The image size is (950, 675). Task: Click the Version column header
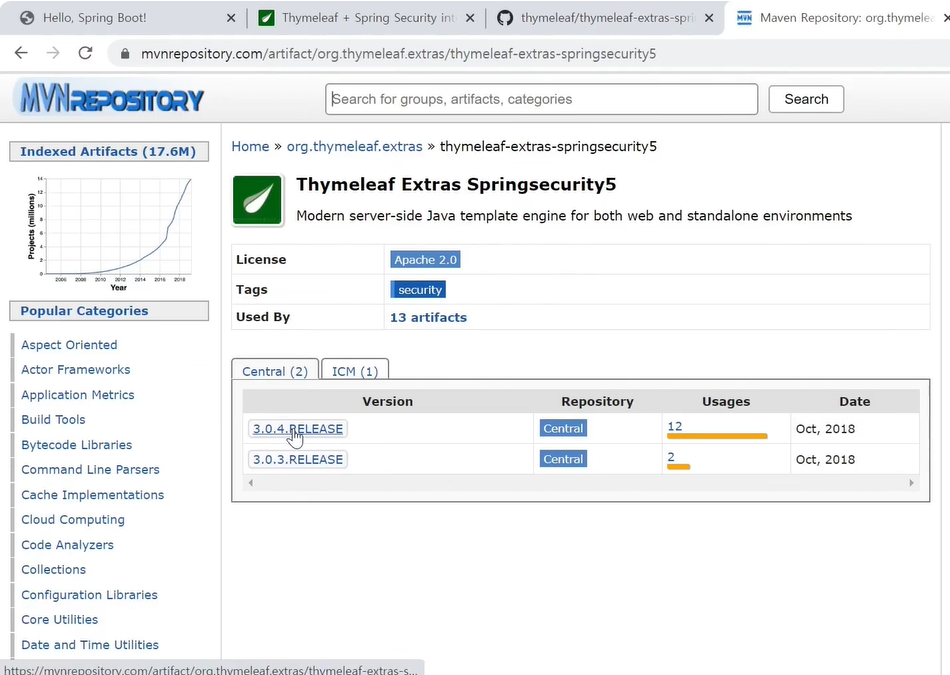click(388, 401)
